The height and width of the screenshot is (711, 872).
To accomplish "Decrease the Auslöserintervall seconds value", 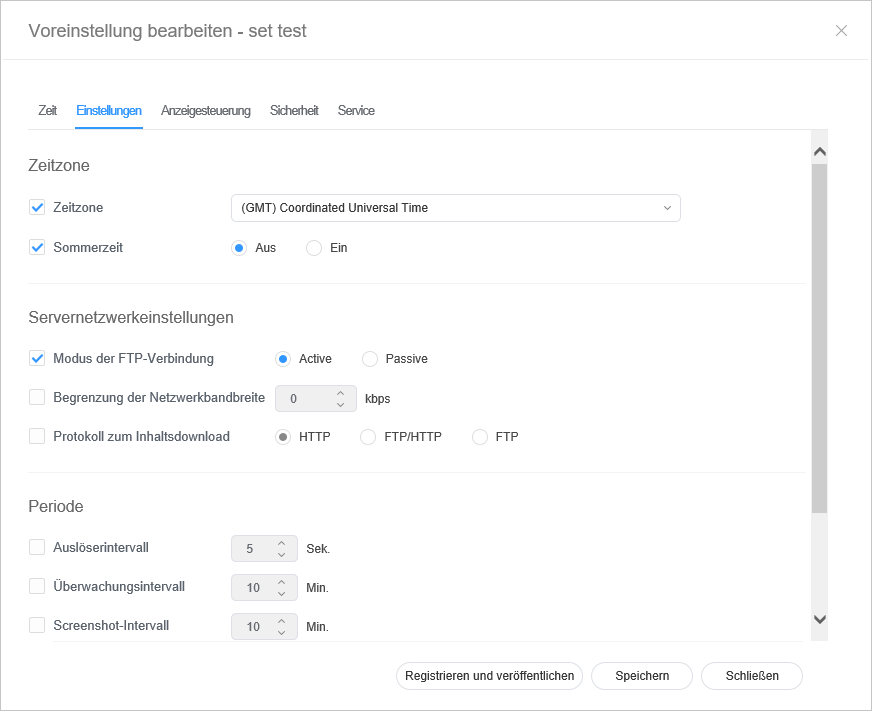I will [281, 554].
